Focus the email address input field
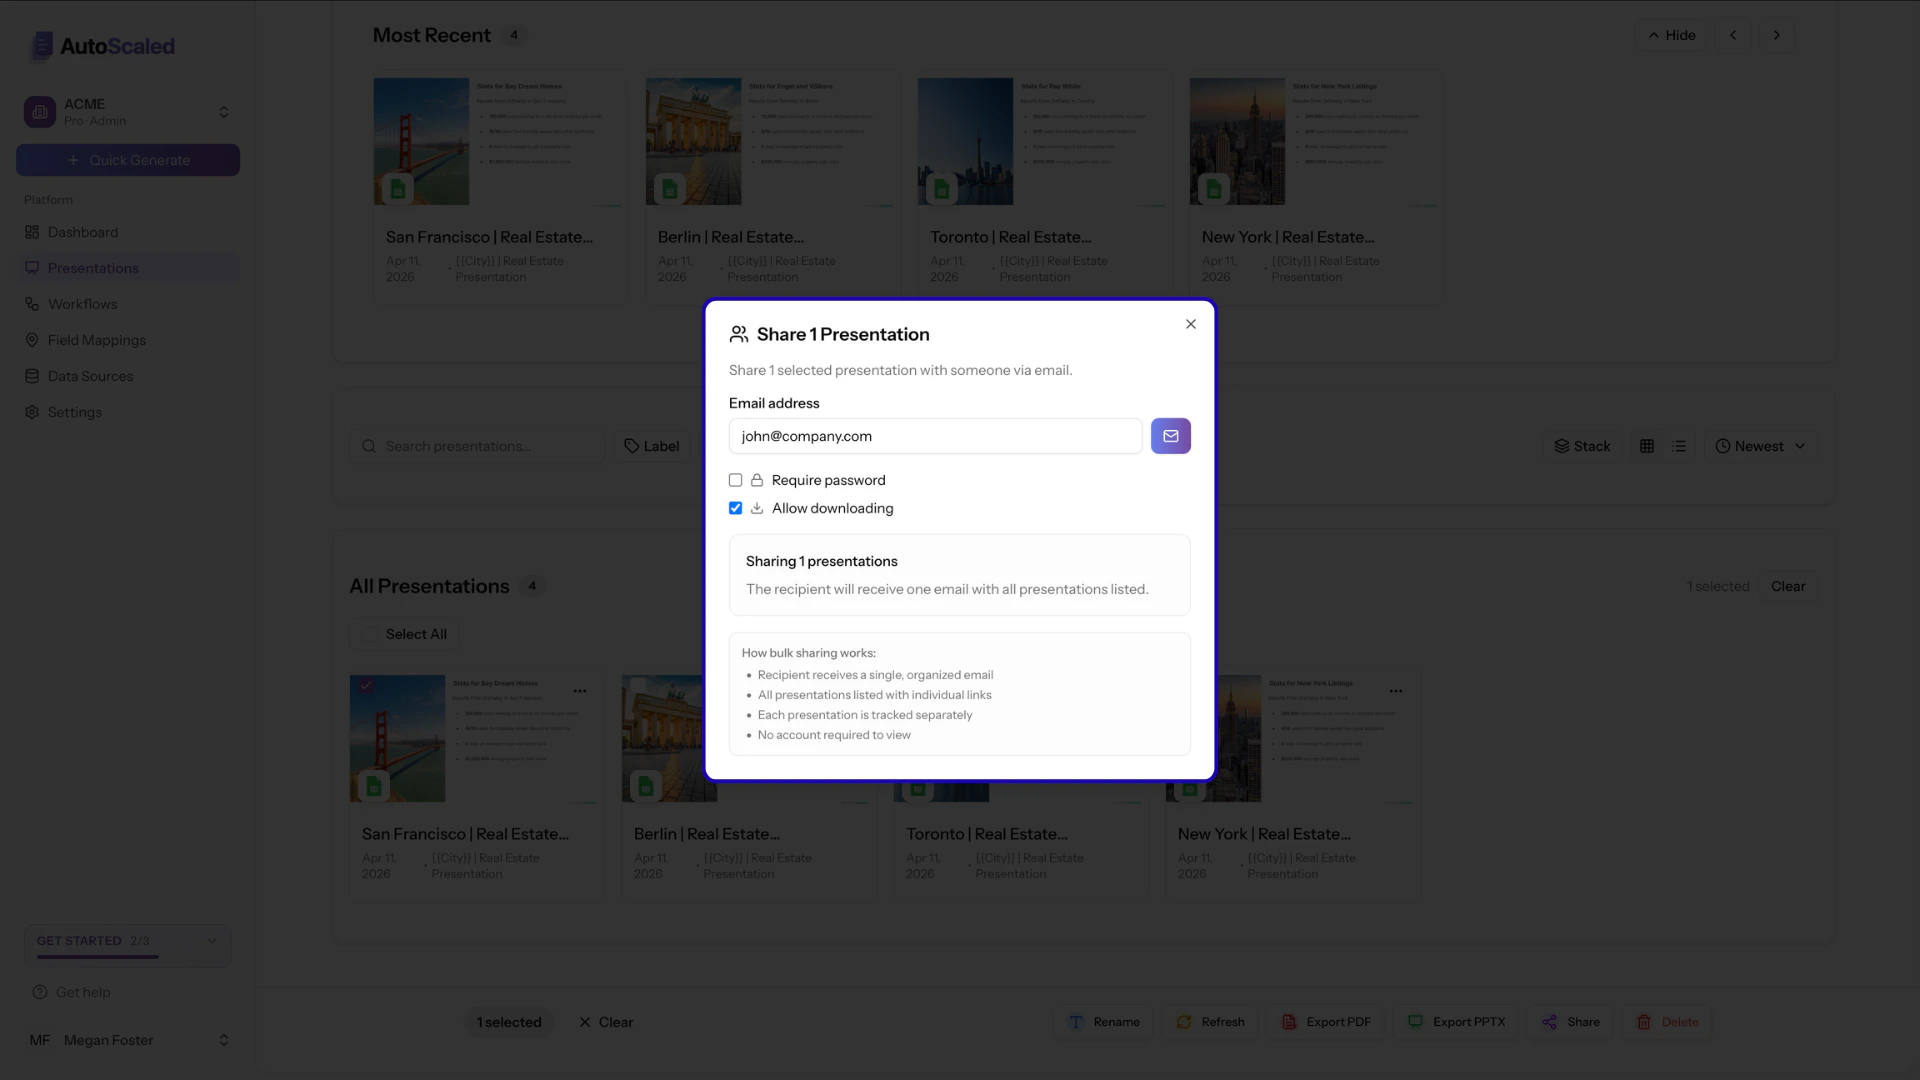The height and width of the screenshot is (1080, 1920). [935, 436]
